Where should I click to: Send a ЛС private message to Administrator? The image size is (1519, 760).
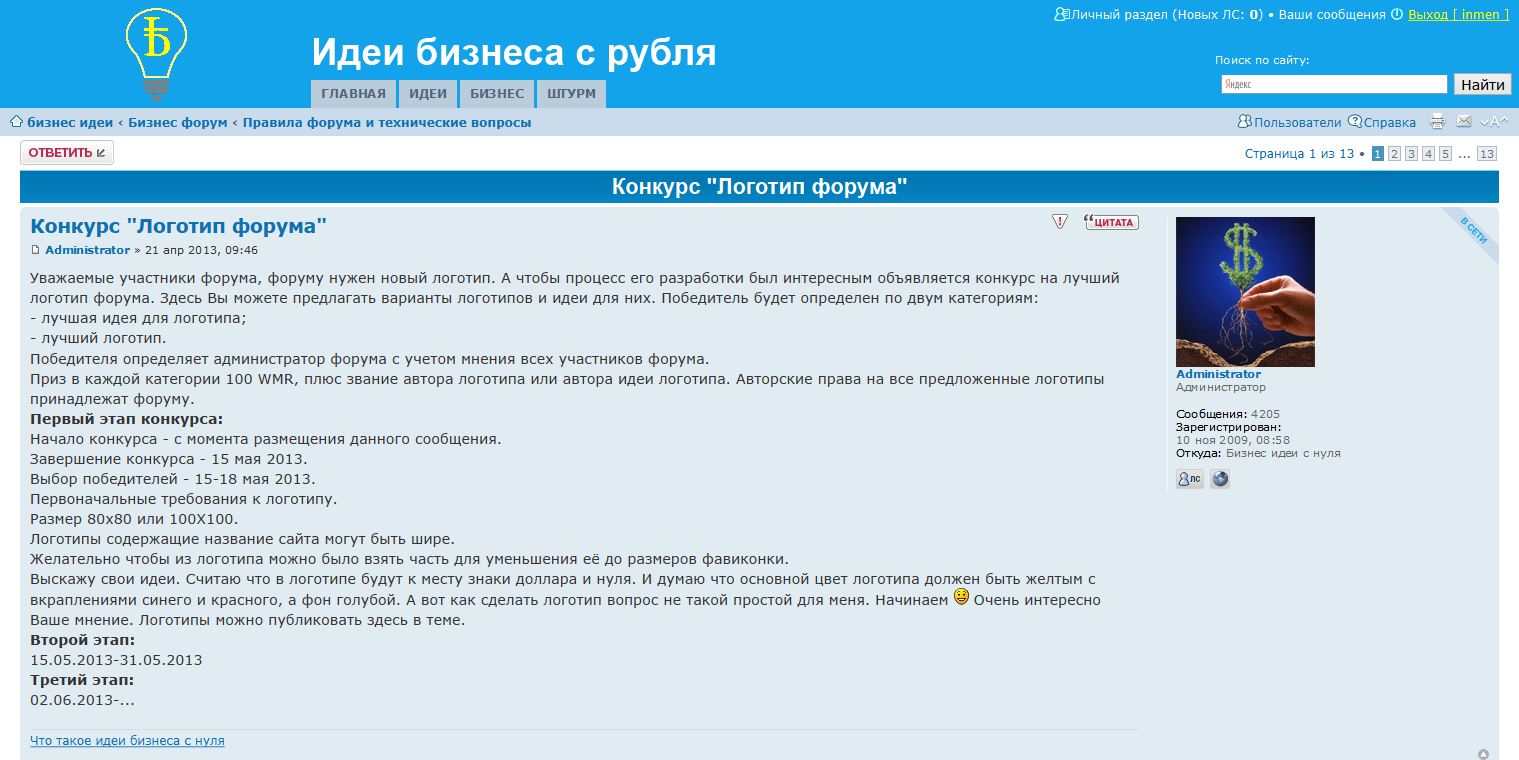(1189, 479)
